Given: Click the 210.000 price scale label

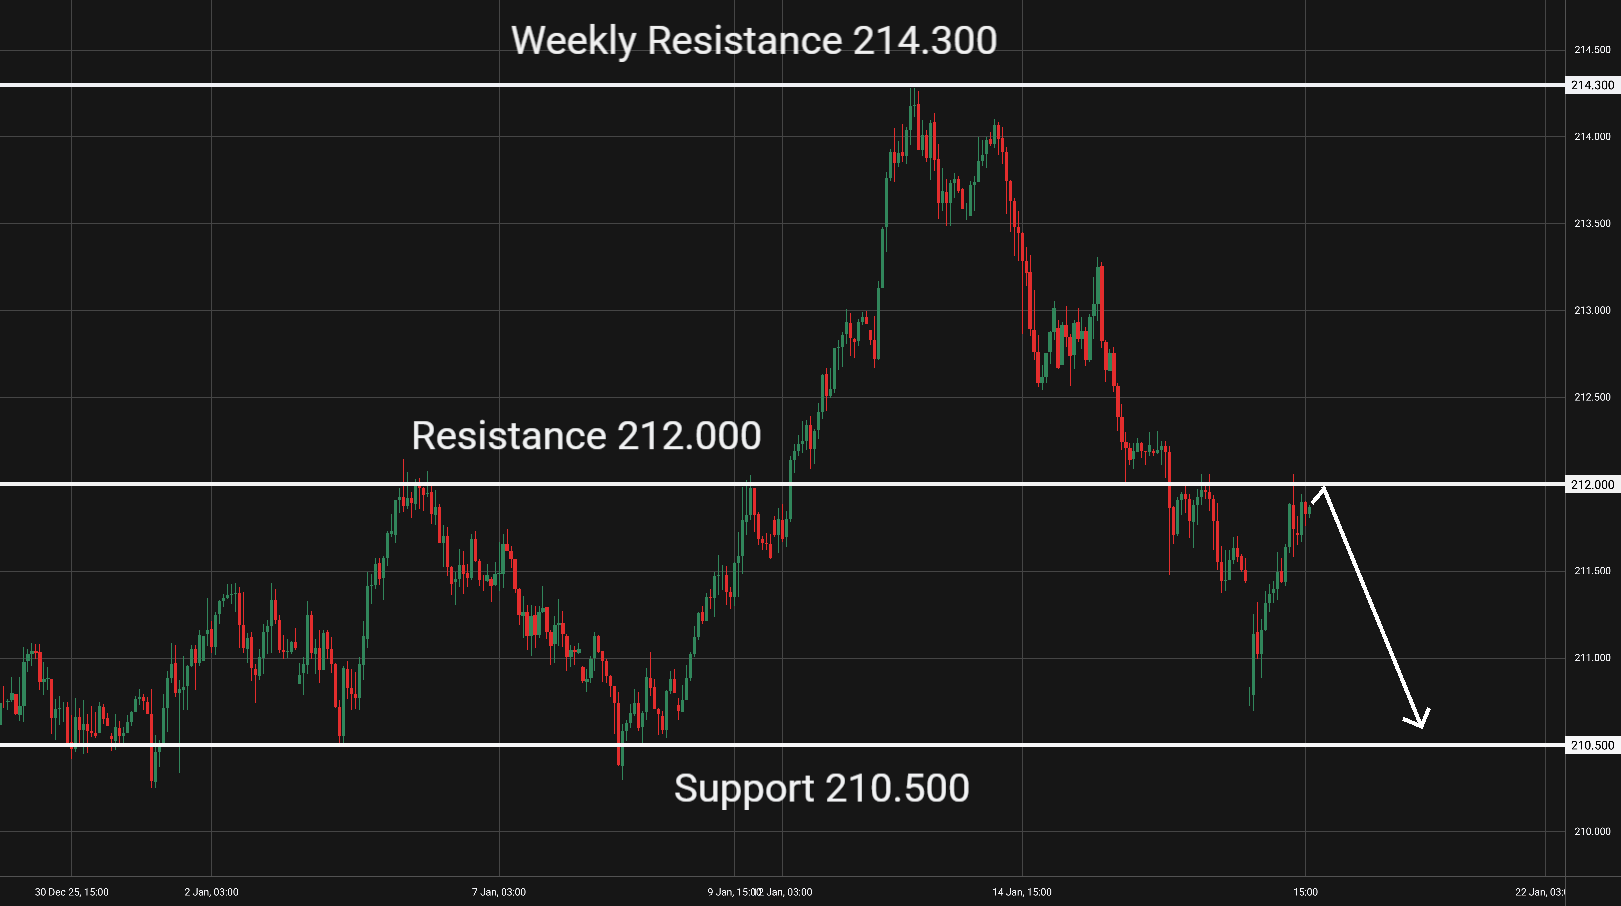Looking at the screenshot, I should point(1592,832).
